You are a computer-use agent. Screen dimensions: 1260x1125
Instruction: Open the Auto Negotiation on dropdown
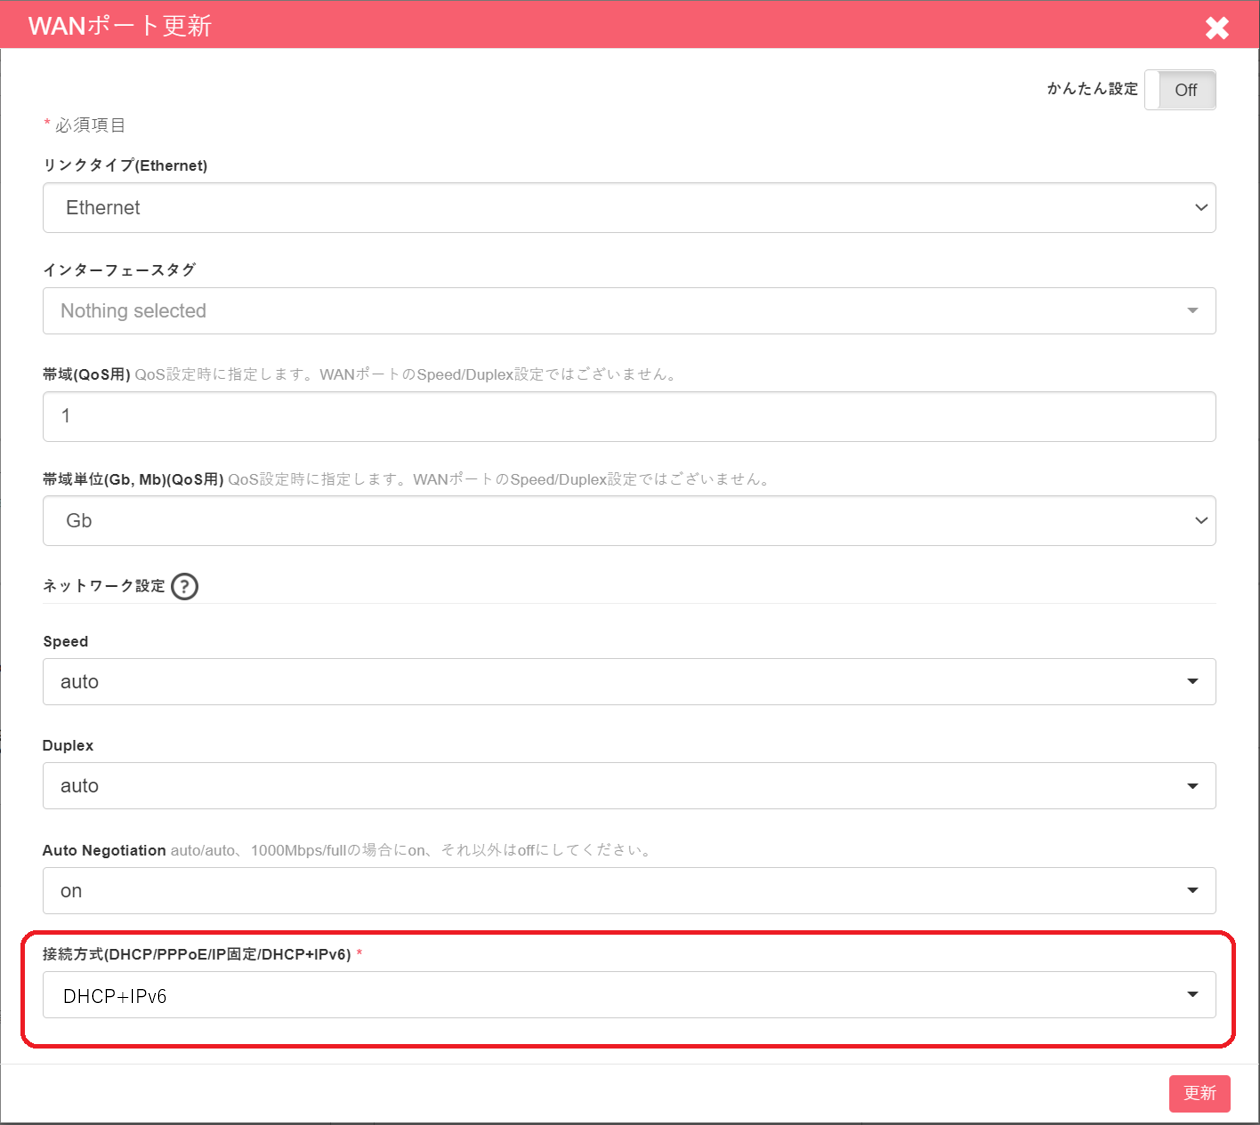pyautogui.click(x=629, y=891)
